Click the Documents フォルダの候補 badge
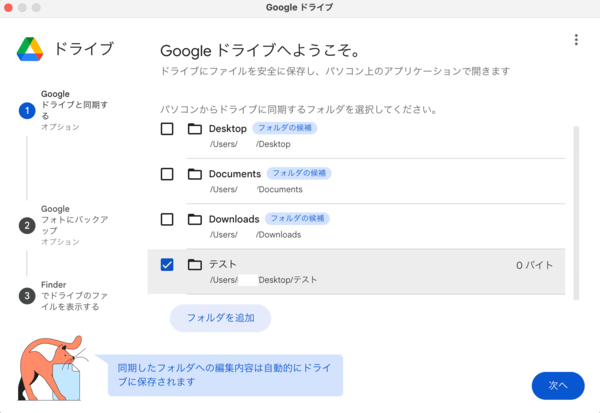Screen dimensions: 600x413 pyautogui.click(x=299, y=173)
